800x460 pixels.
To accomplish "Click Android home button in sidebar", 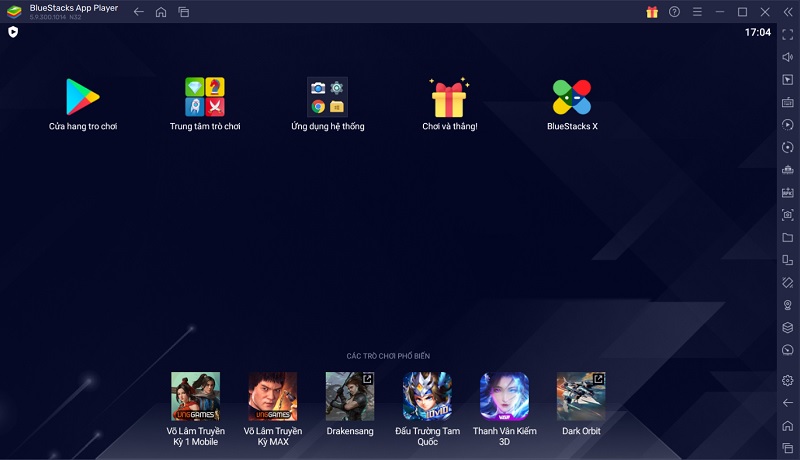I will tap(788, 425).
